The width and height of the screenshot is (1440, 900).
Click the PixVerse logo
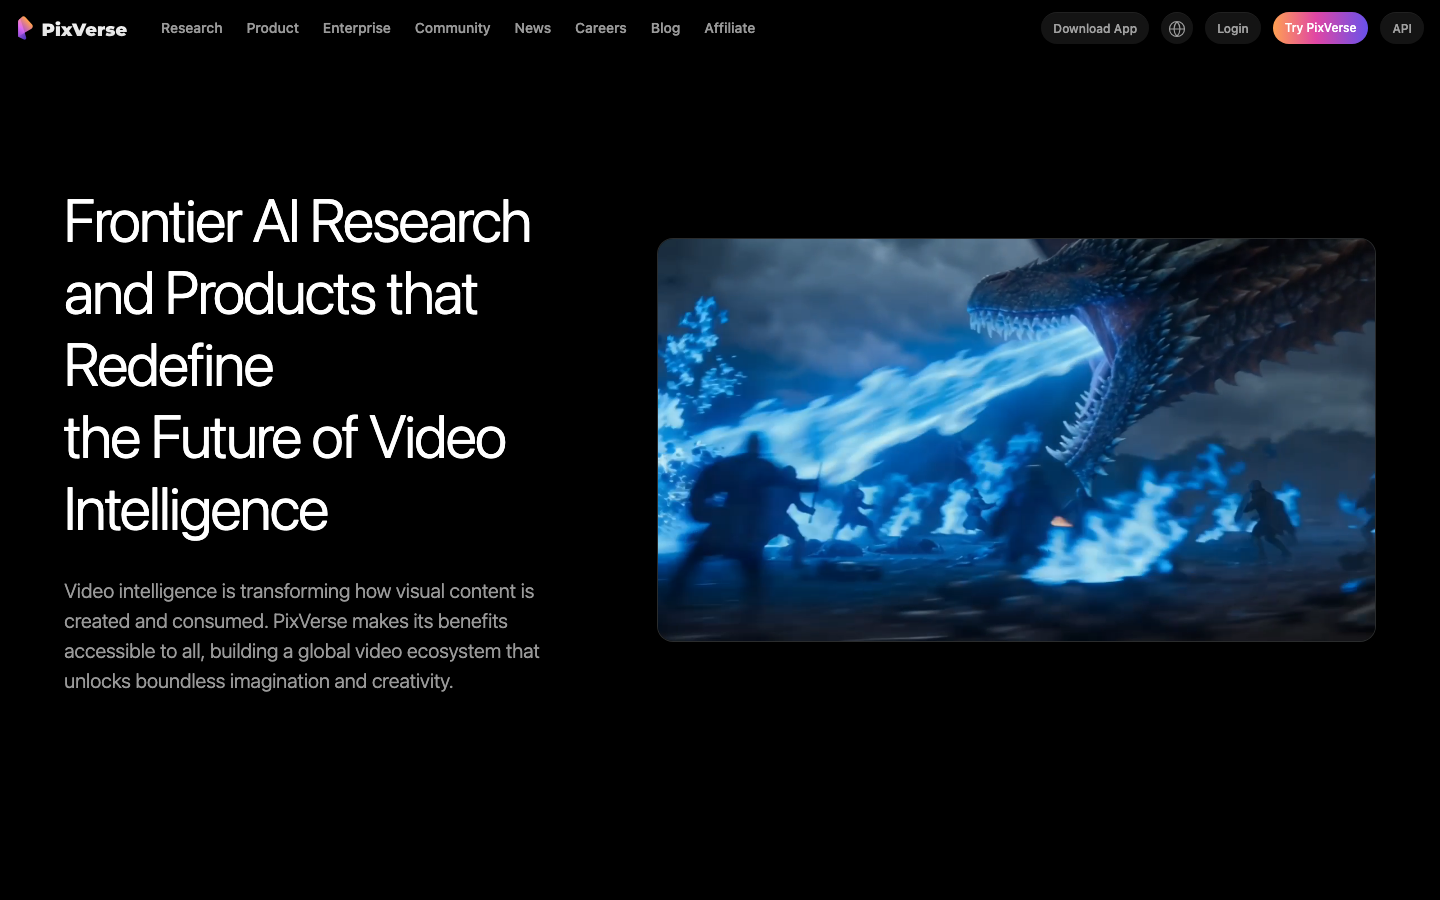(x=72, y=28)
